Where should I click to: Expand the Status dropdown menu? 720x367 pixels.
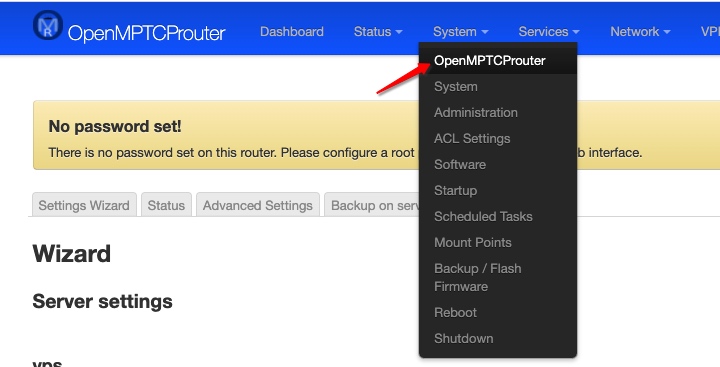pos(378,32)
